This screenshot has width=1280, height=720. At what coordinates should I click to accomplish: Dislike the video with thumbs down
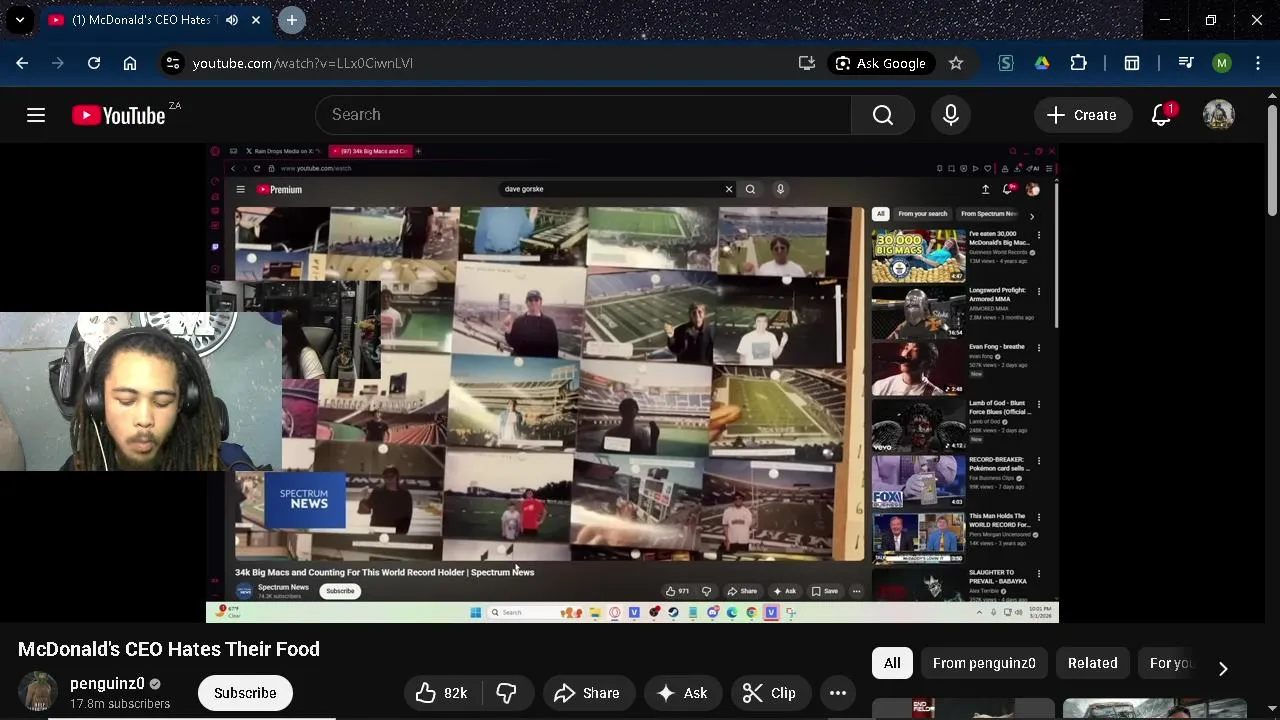click(507, 693)
